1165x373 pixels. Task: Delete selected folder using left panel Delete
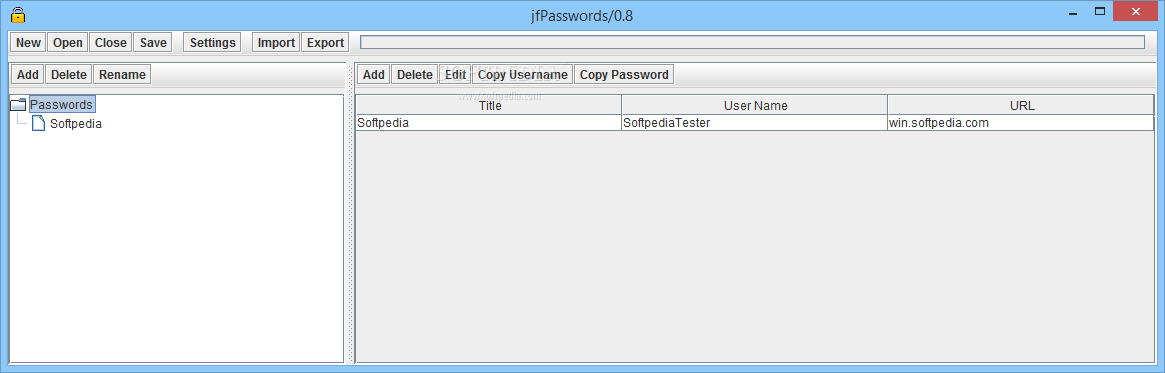[69, 74]
